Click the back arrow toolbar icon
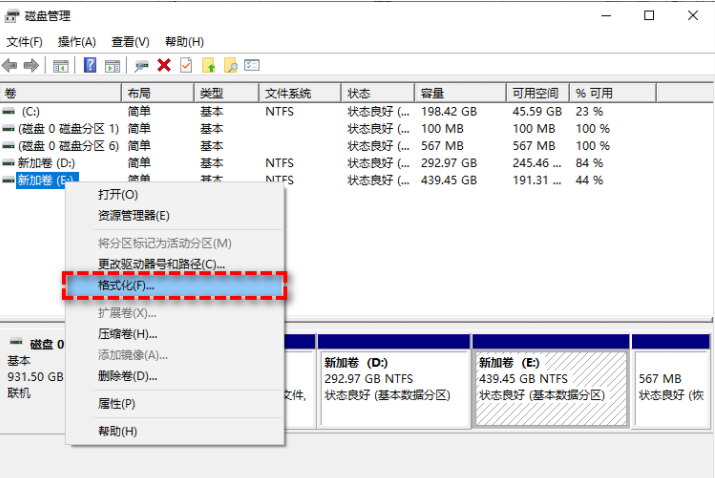715x478 pixels. pyautogui.click(x=10, y=66)
